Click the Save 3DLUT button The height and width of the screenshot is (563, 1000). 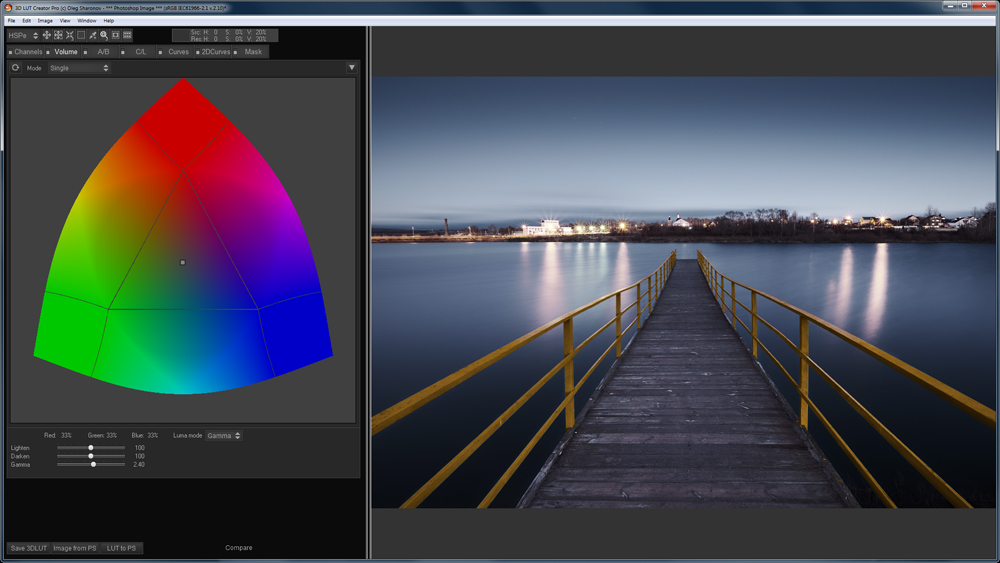(x=29, y=548)
